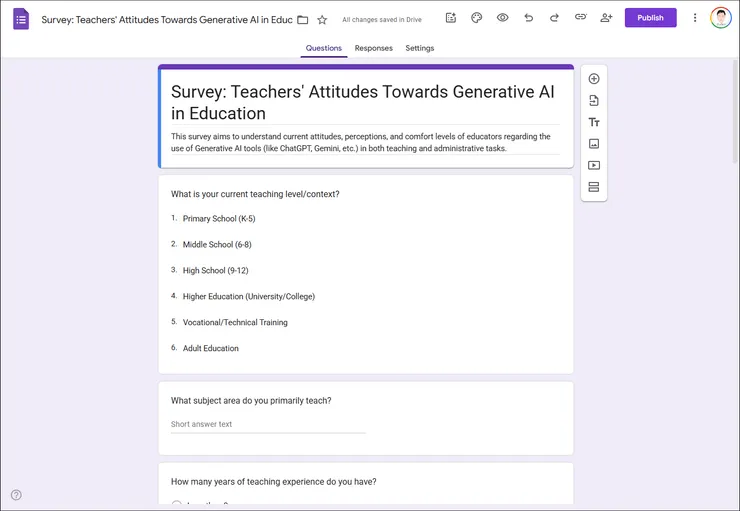Viewport: 740px width, 511px height.
Task: Add video icon in side toolbar
Action: (x=594, y=165)
